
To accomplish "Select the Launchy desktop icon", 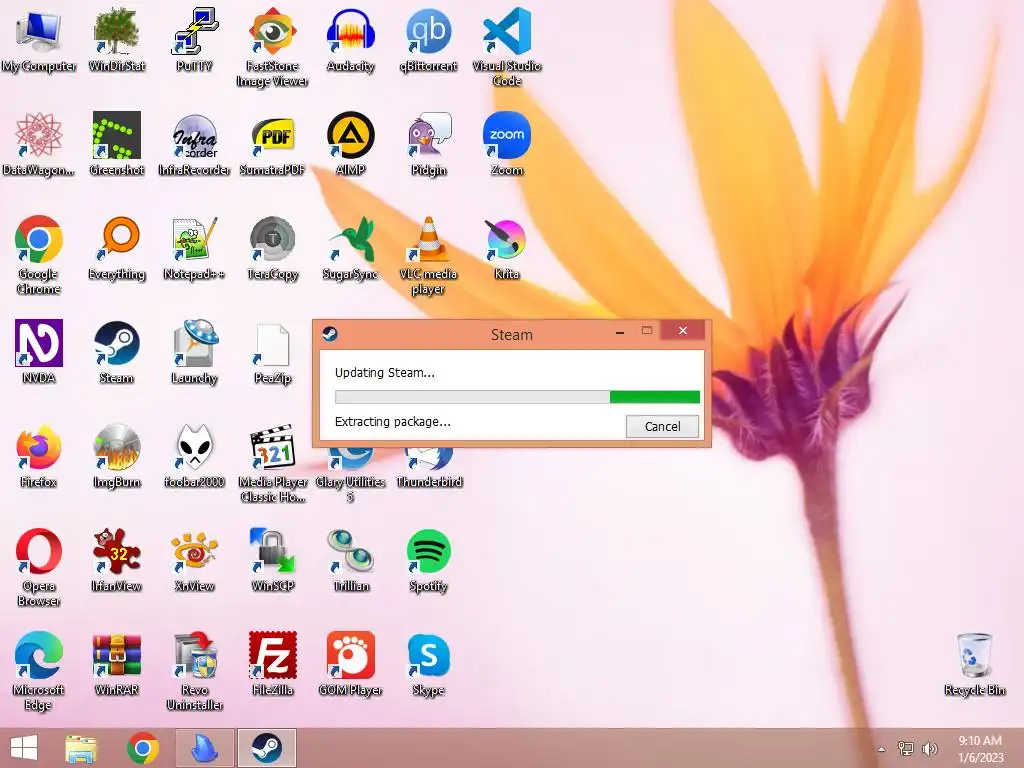I will coord(194,352).
